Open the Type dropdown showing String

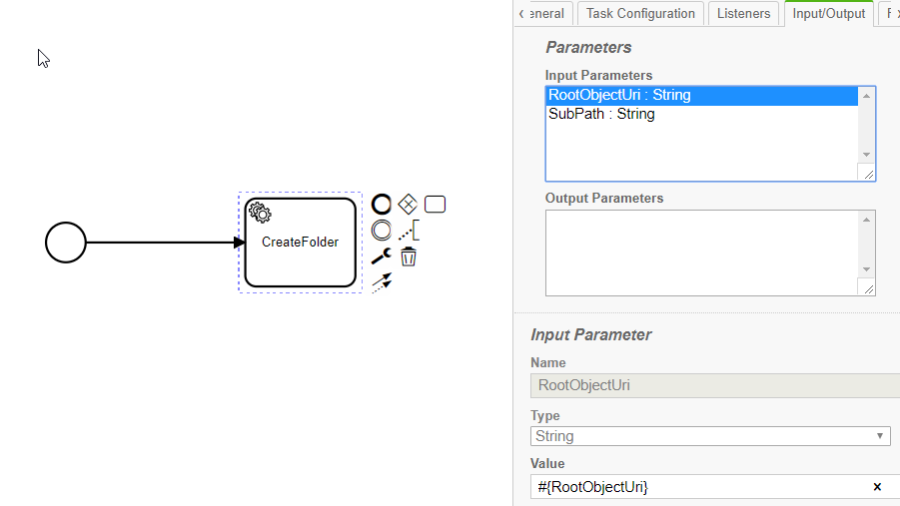(x=710, y=436)
